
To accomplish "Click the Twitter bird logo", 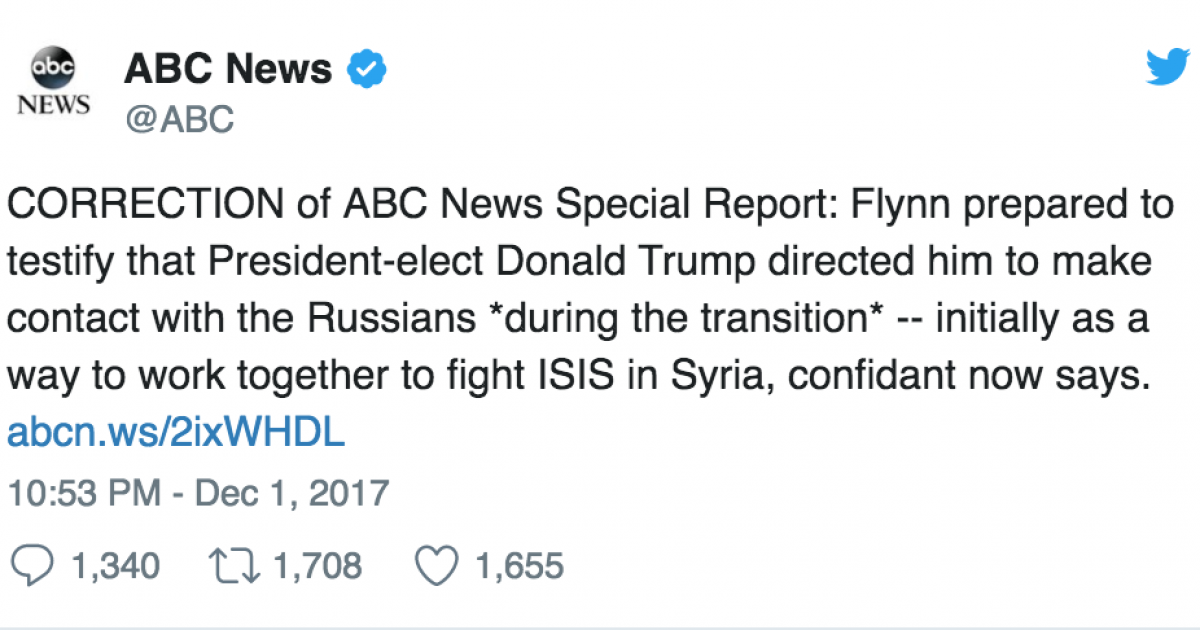I will pos(1166,69).
